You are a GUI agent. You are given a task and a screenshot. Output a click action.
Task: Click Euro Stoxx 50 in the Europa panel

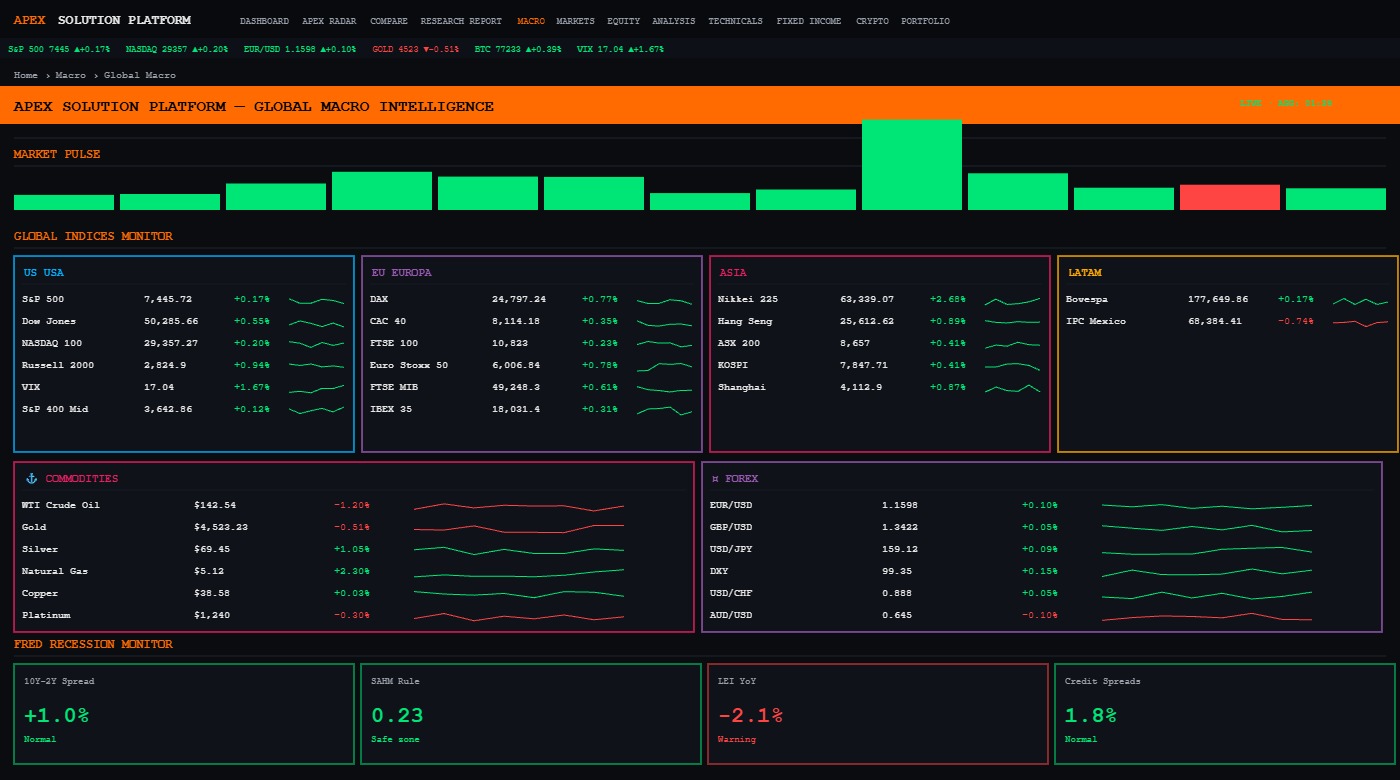coord(409,365)
